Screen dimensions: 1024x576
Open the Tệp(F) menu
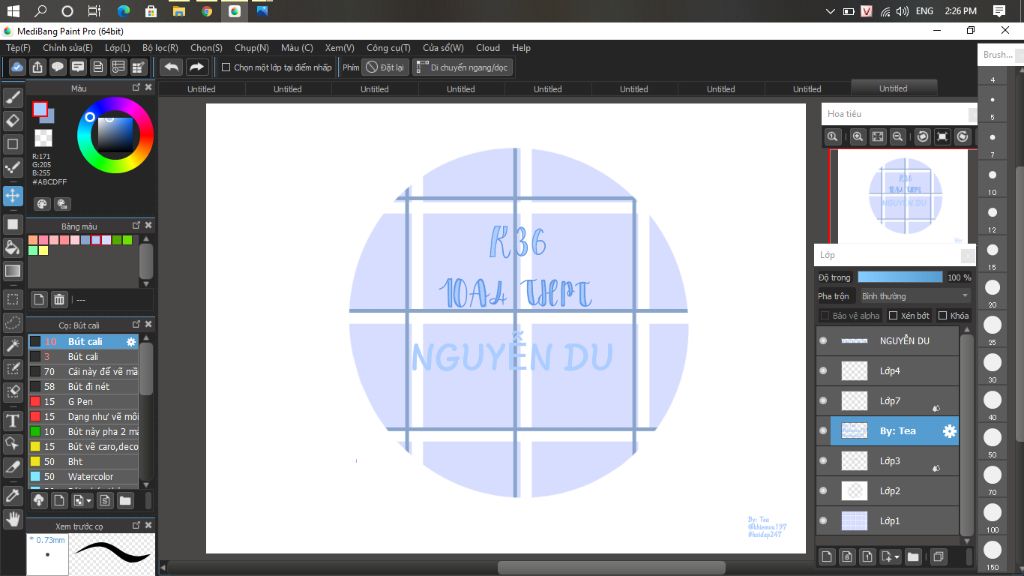pyautogui.click(x=18, y=48)
